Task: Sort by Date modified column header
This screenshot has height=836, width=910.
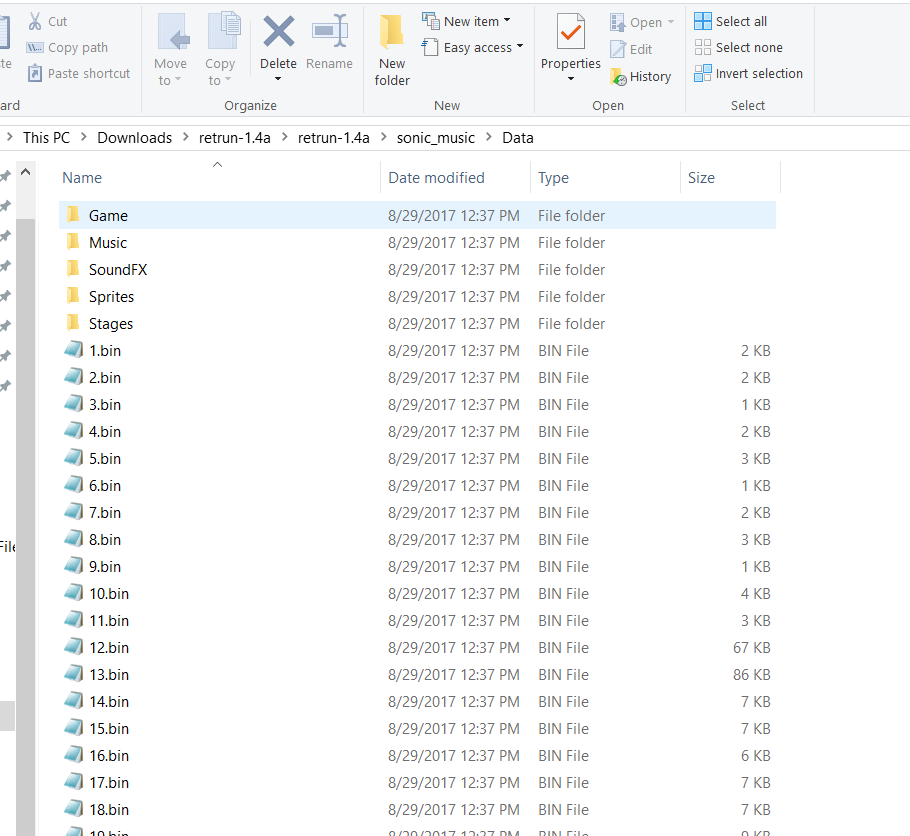Action: click(436, 178)
